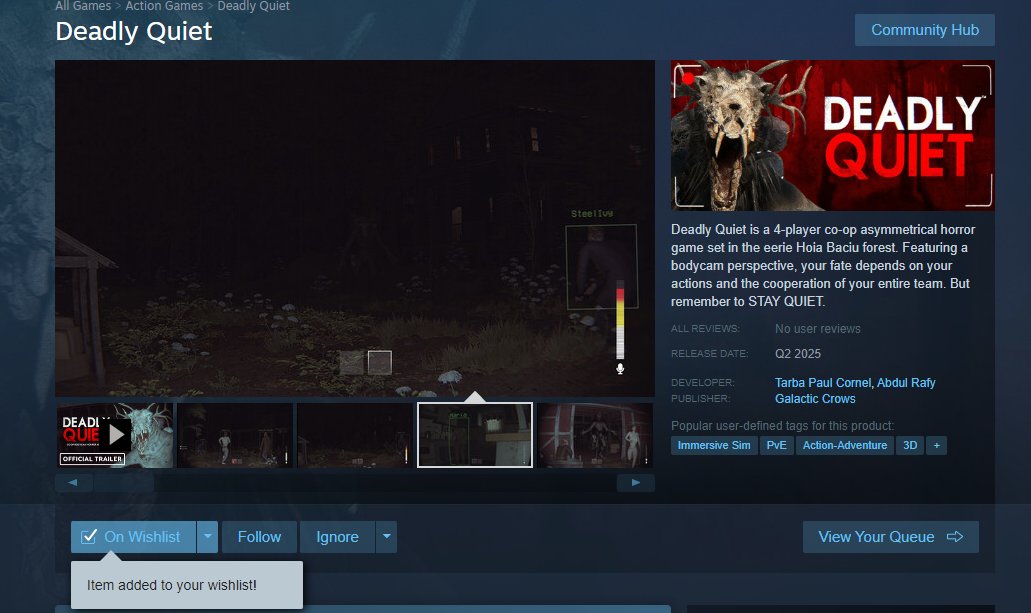
Task: Open the Ignore options dropdown arrow
Action: point(387,537)
